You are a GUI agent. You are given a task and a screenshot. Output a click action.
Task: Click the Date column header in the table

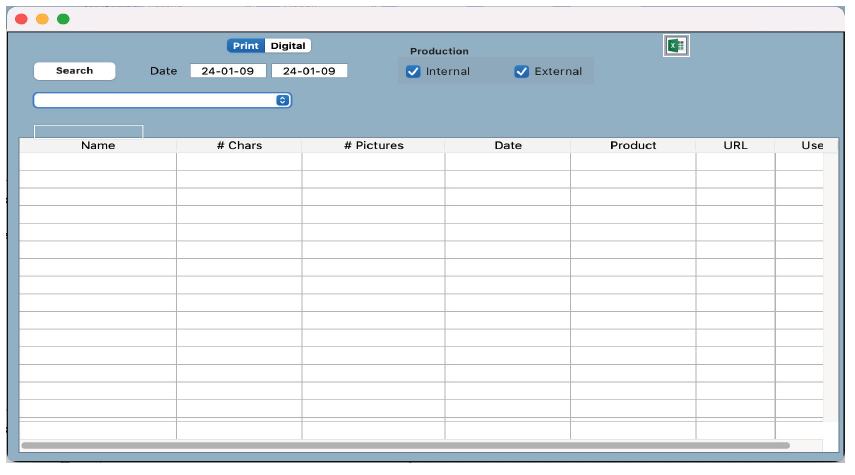(x=508, y=146)
